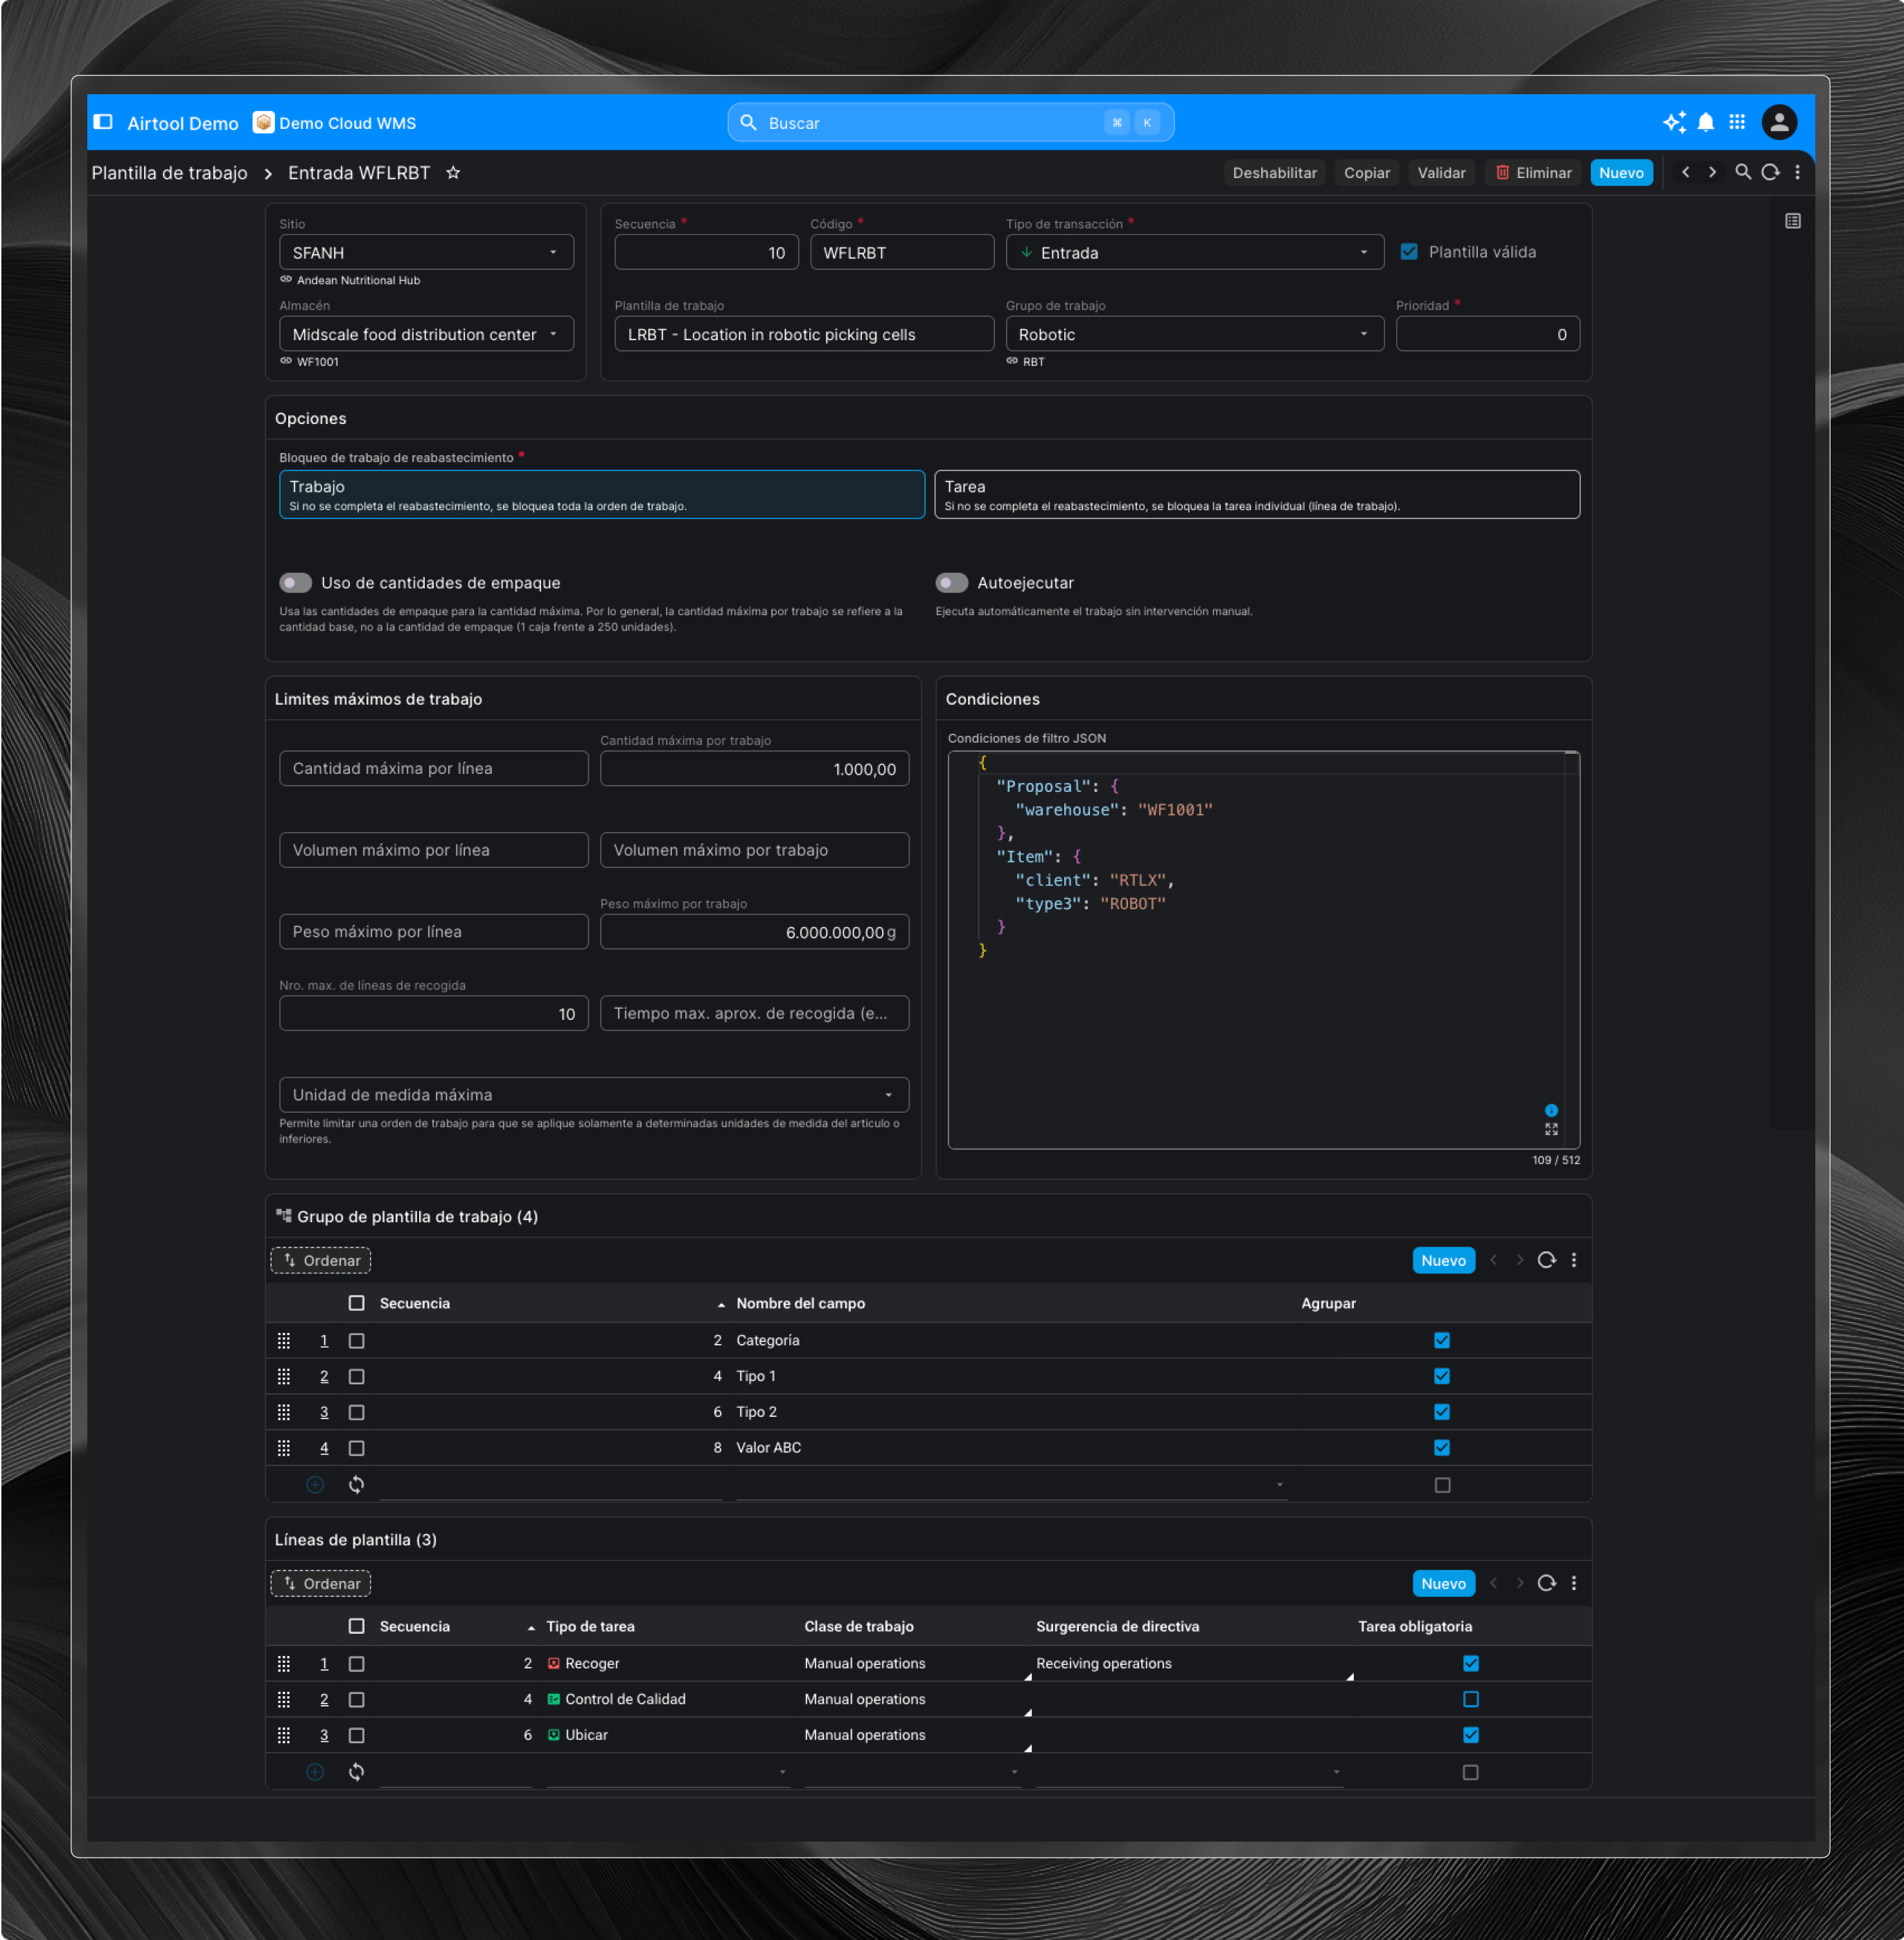Enable the Autoejecutar switch
This screenshot has width=1904, height=1940.
pyautogui.click(x=951, y=583)
